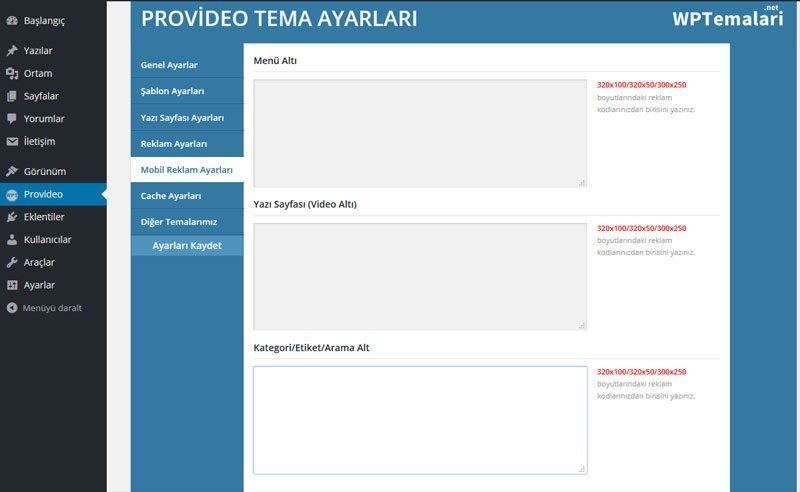Switch to the Genel Ayarlar tab
This screenshot has width=800, height=492.
[187, 65]
